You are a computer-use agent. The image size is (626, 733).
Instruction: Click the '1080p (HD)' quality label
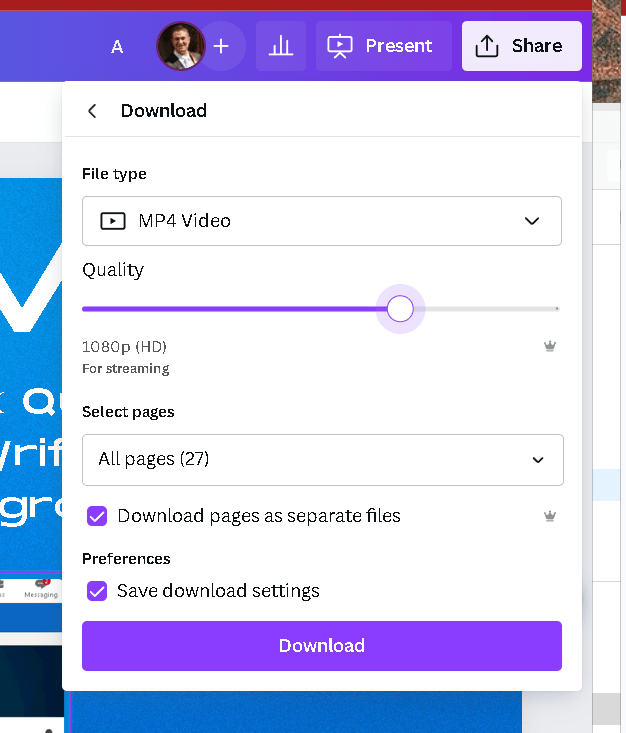[x=124, y=346]
